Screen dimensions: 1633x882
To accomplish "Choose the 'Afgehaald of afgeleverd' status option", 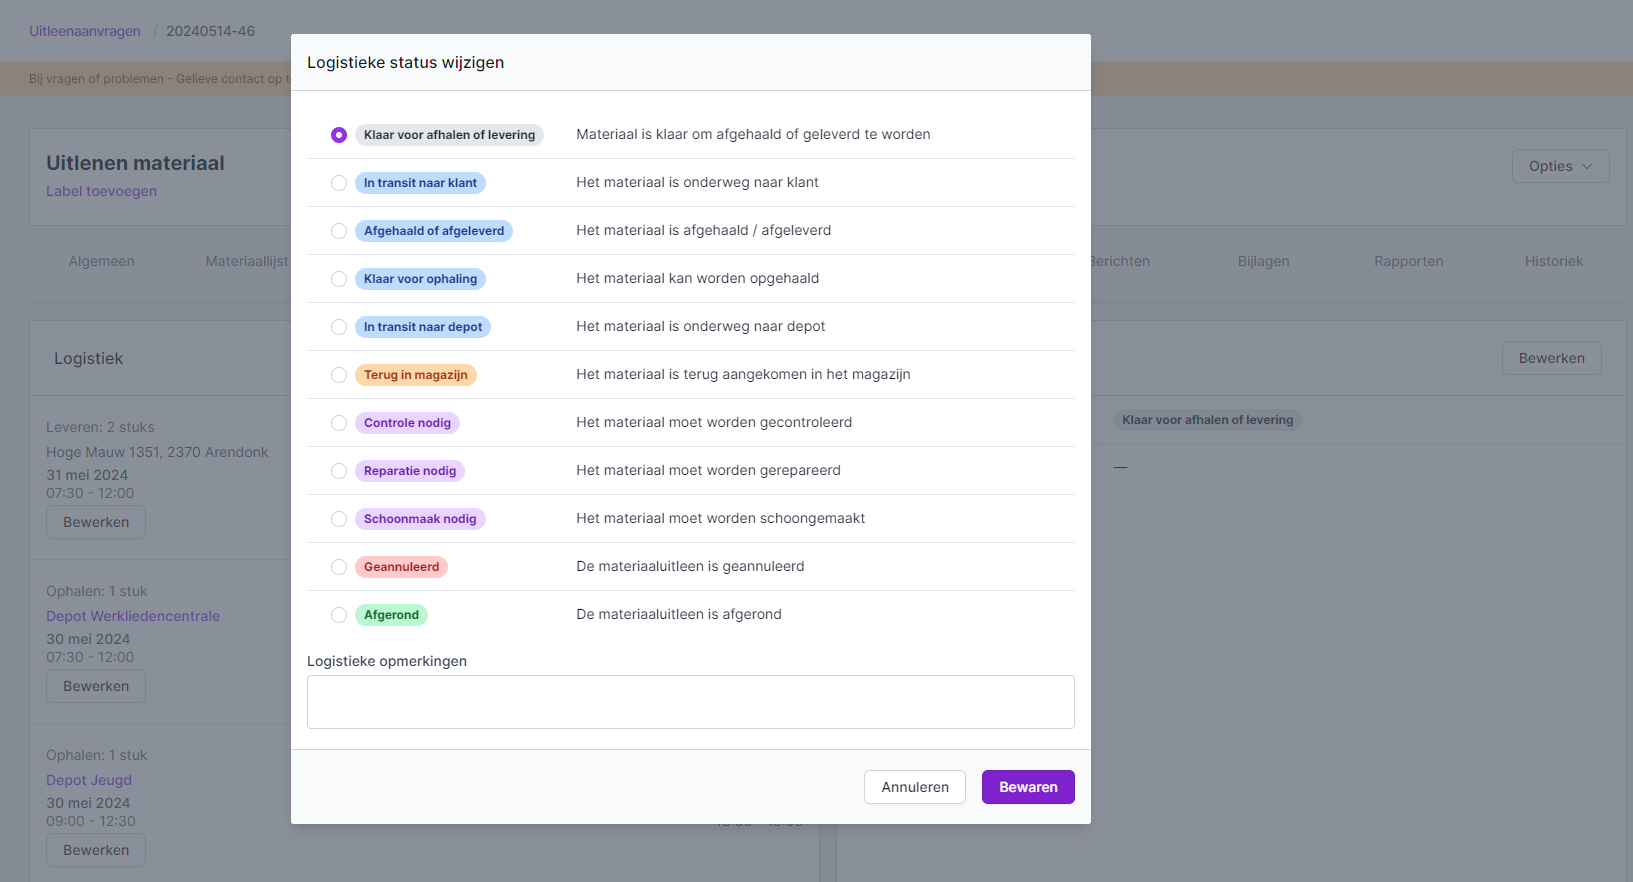I will pyautogui.click(x=339, y=231).
